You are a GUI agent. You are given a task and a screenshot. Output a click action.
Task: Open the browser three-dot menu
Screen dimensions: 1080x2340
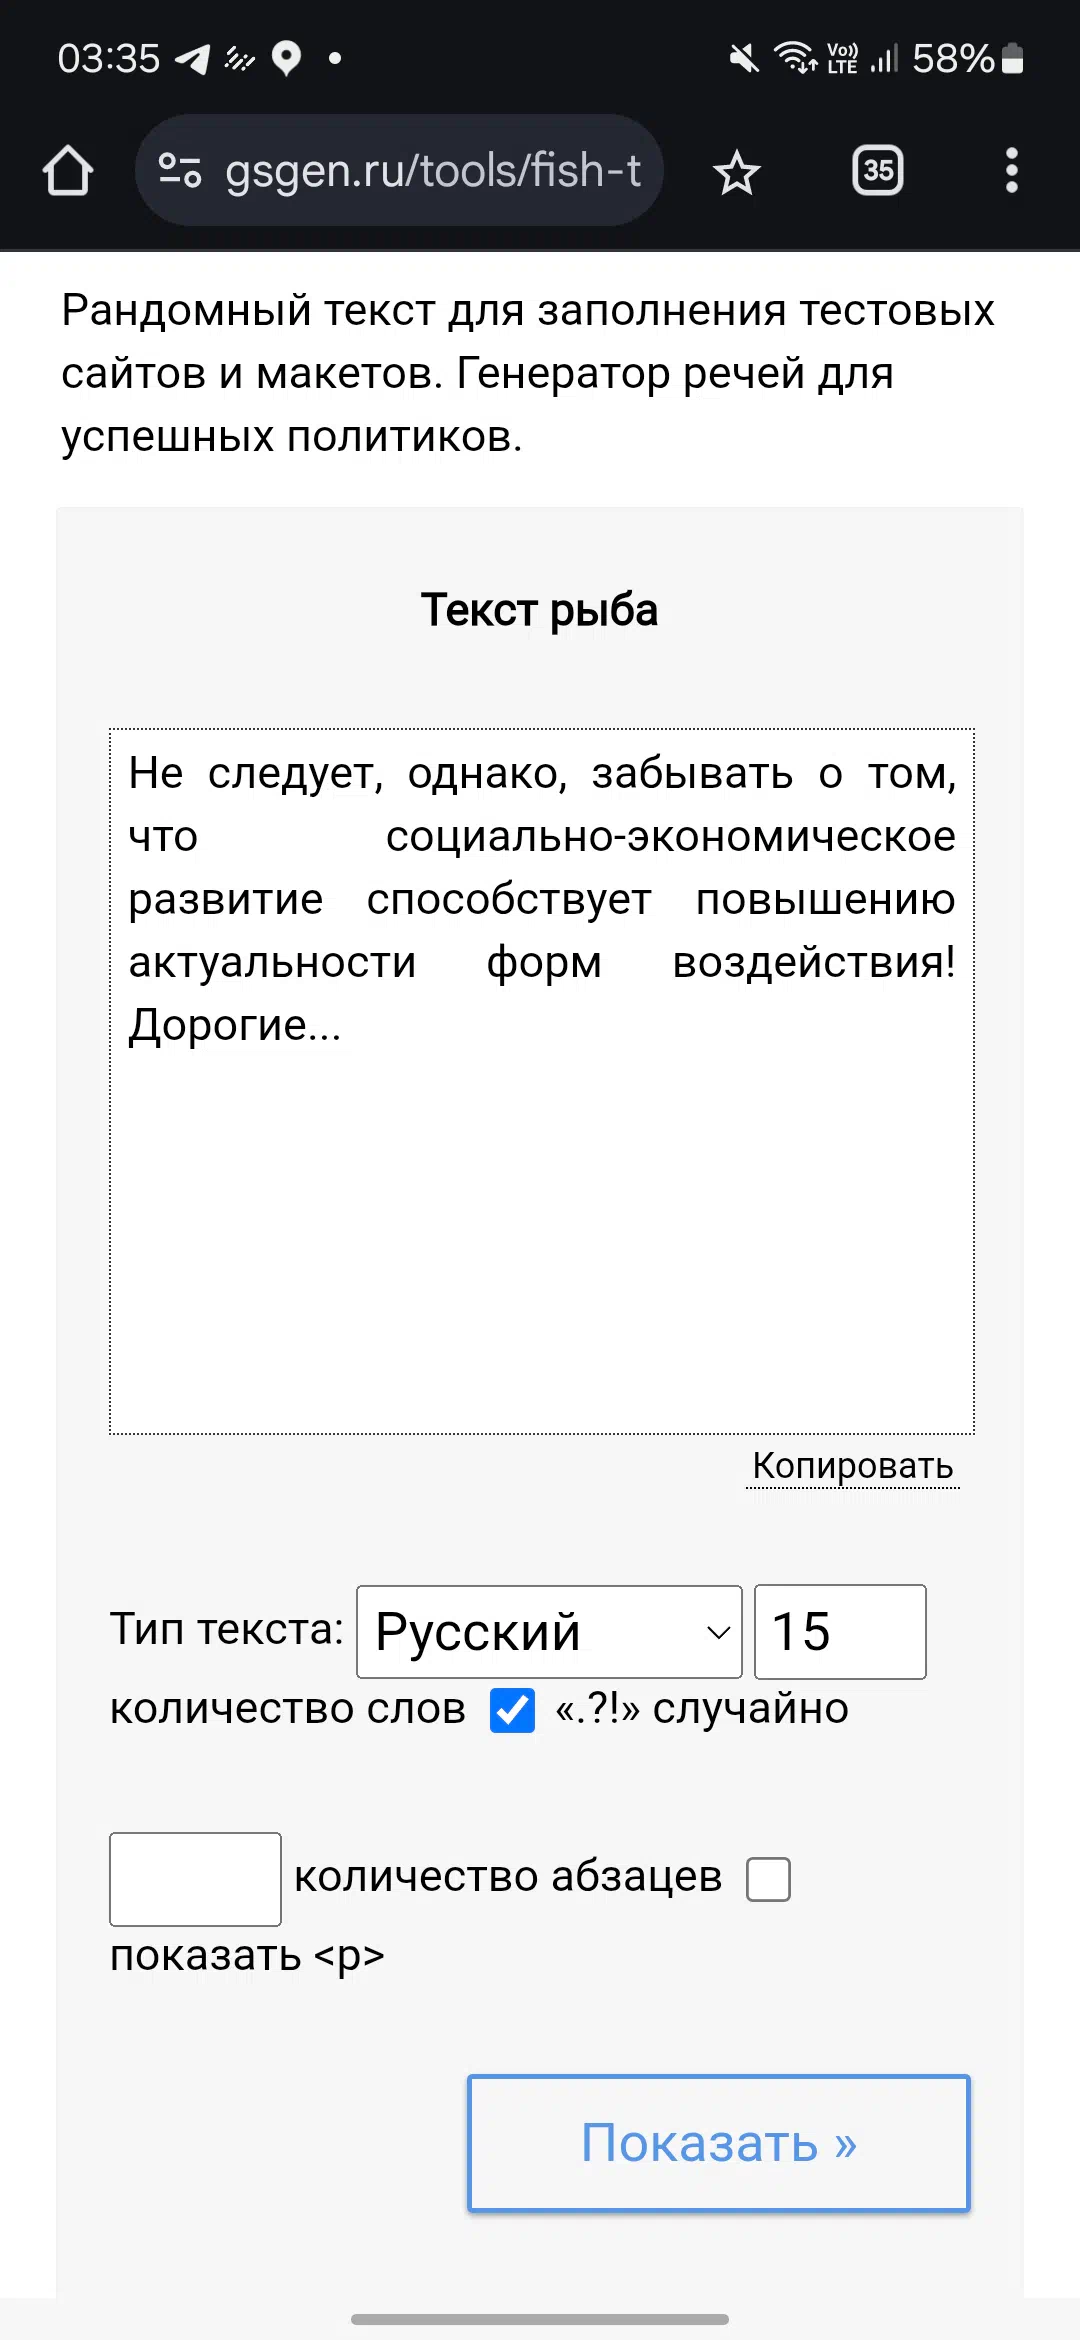coord(1012,171)
